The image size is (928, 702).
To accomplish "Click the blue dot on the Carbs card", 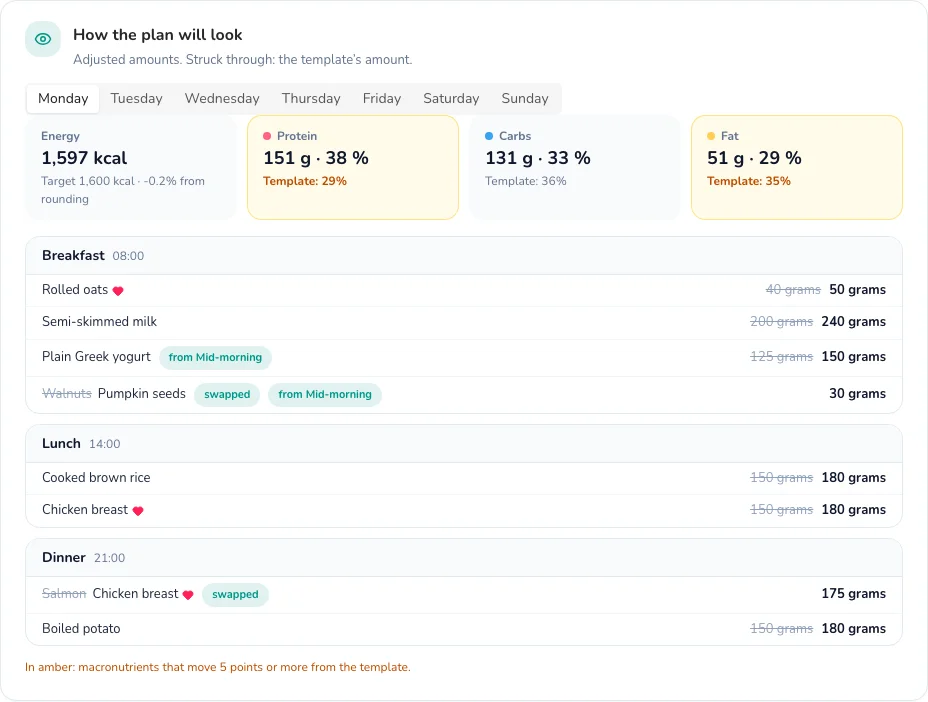I will (x=489, y=136).
